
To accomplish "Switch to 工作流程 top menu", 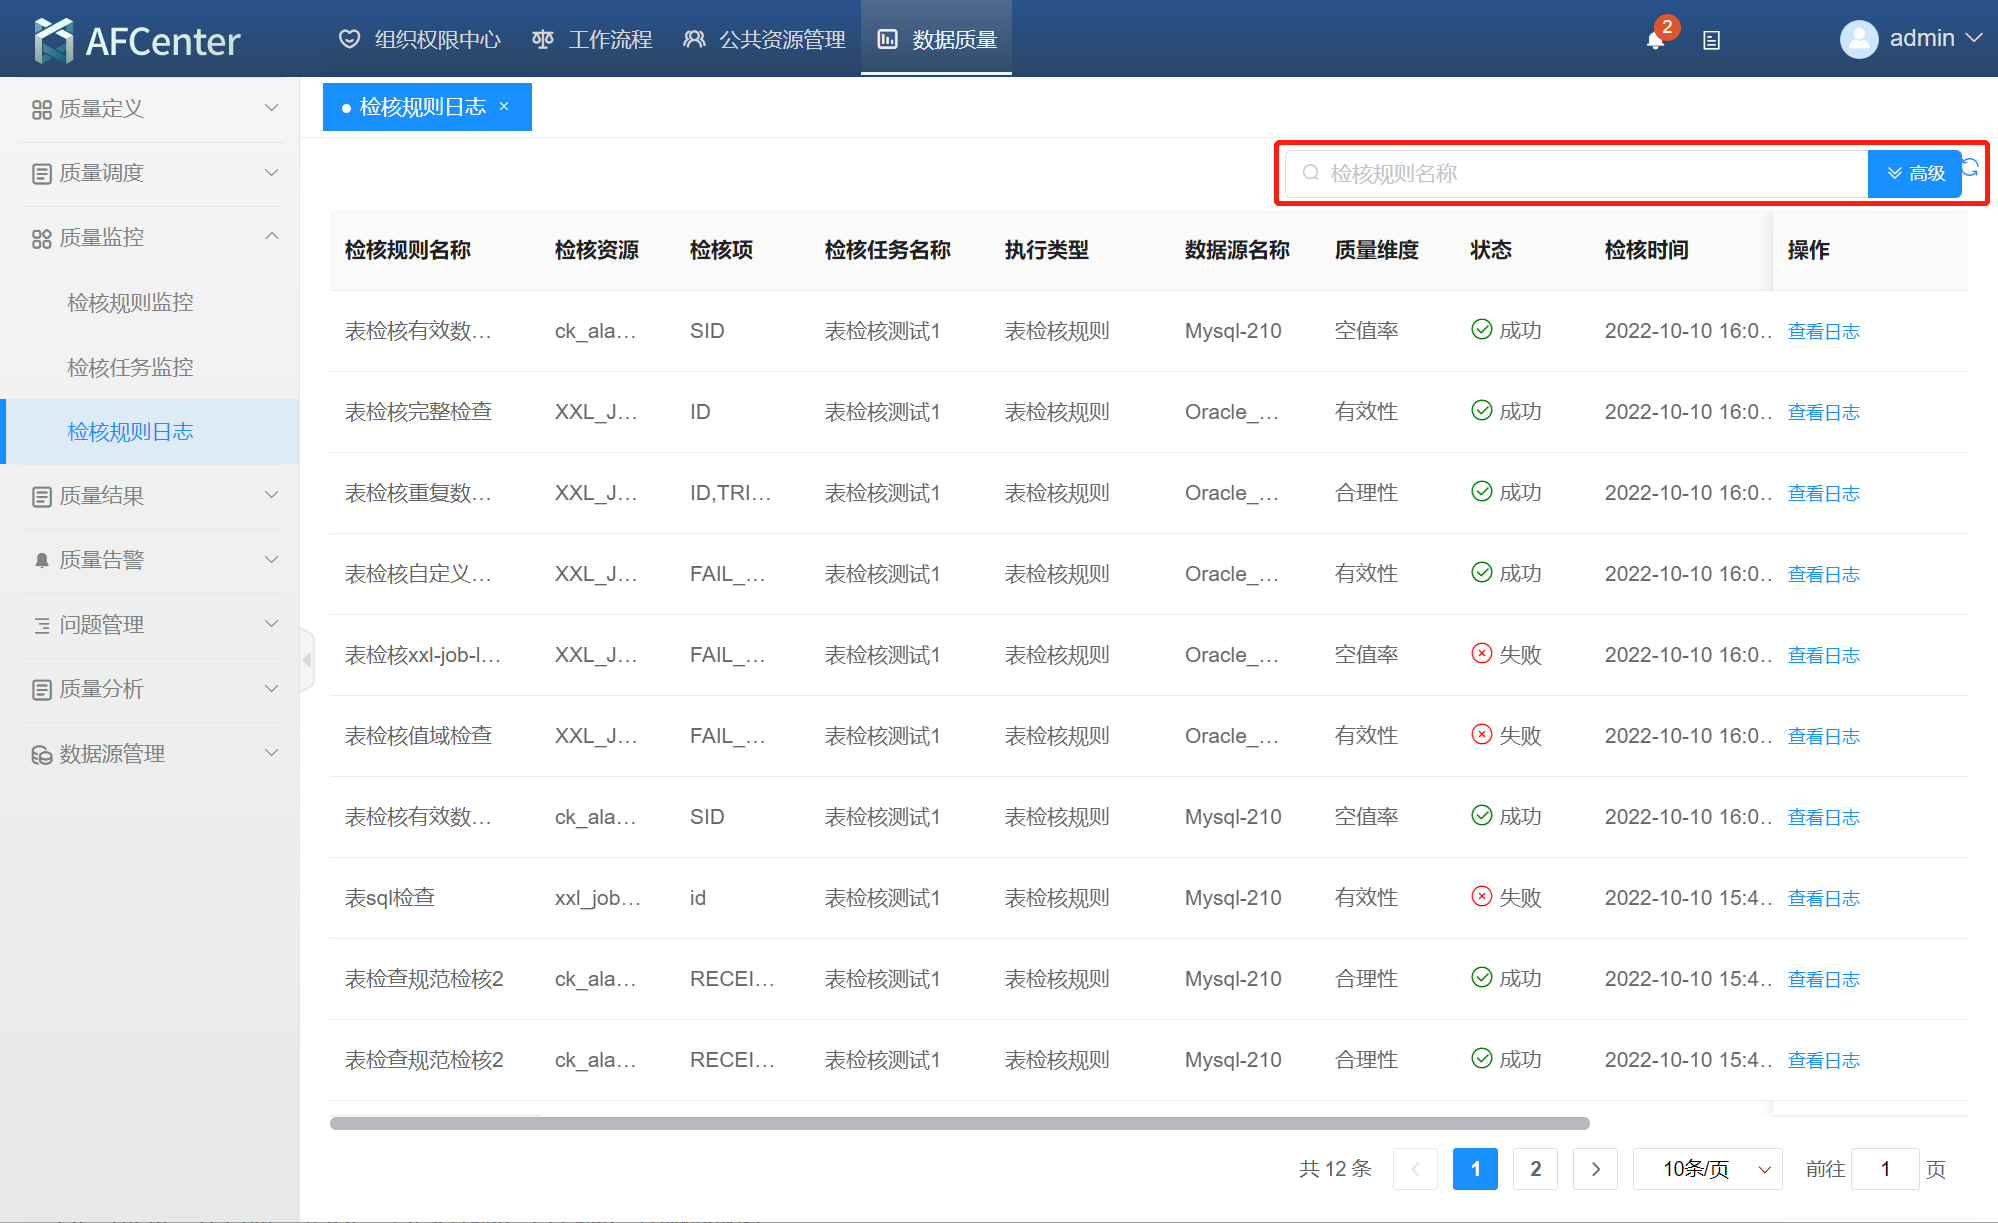I will [592, 40].
